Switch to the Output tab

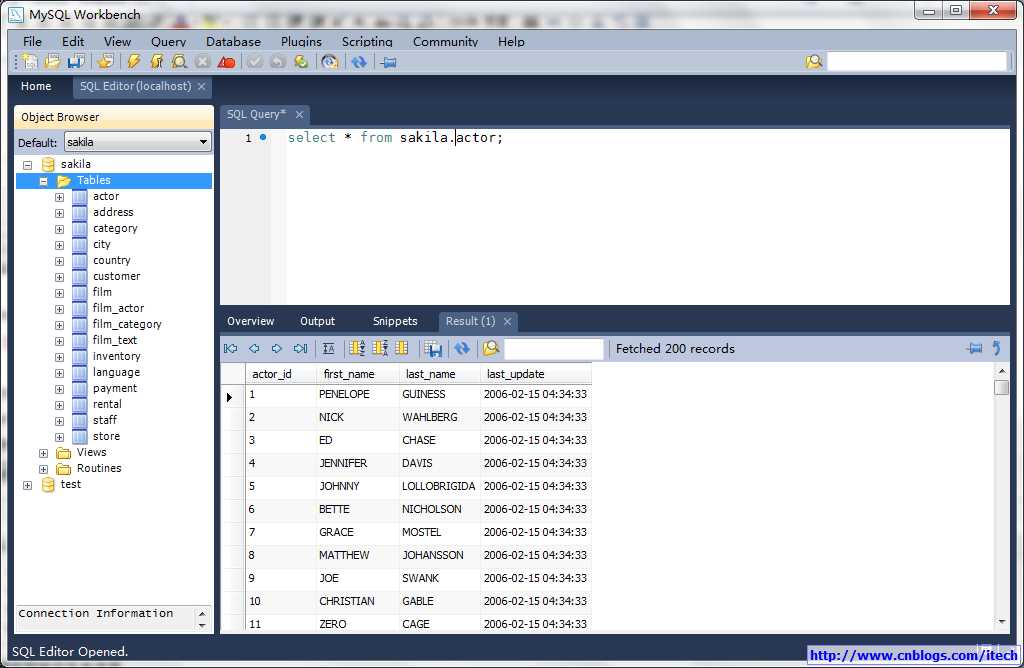pos(317,321)
